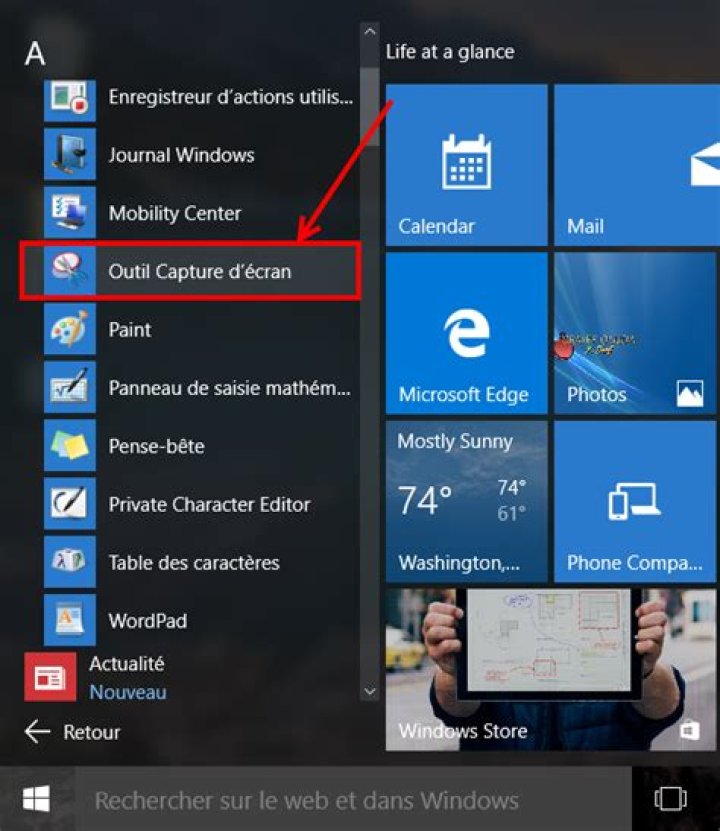Click the letter A section header
The height and width of the screenshot is (831, 720).
(35, 54)
